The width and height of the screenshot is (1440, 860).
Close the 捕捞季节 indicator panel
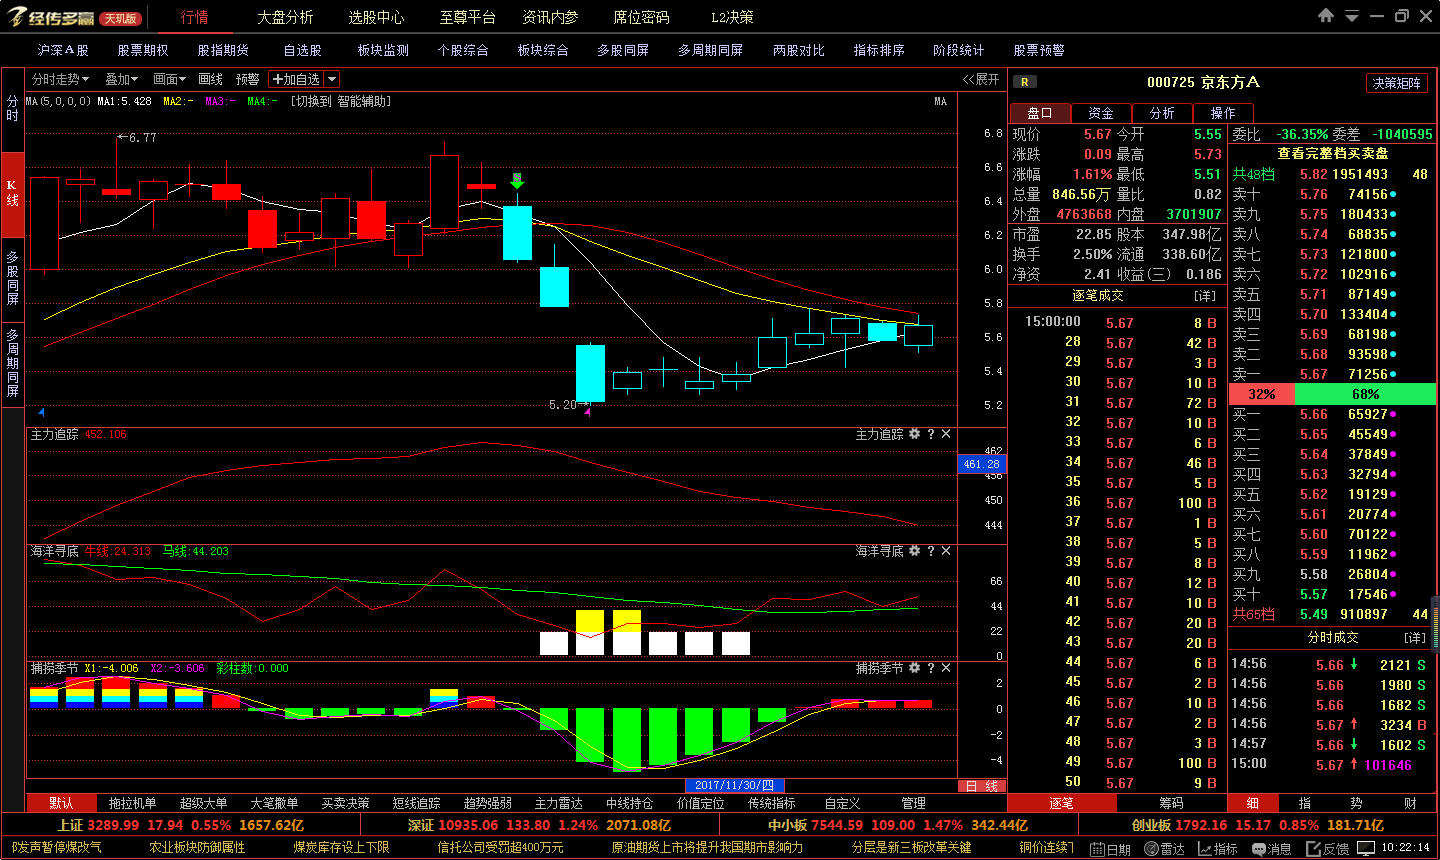tap(946, 668)
